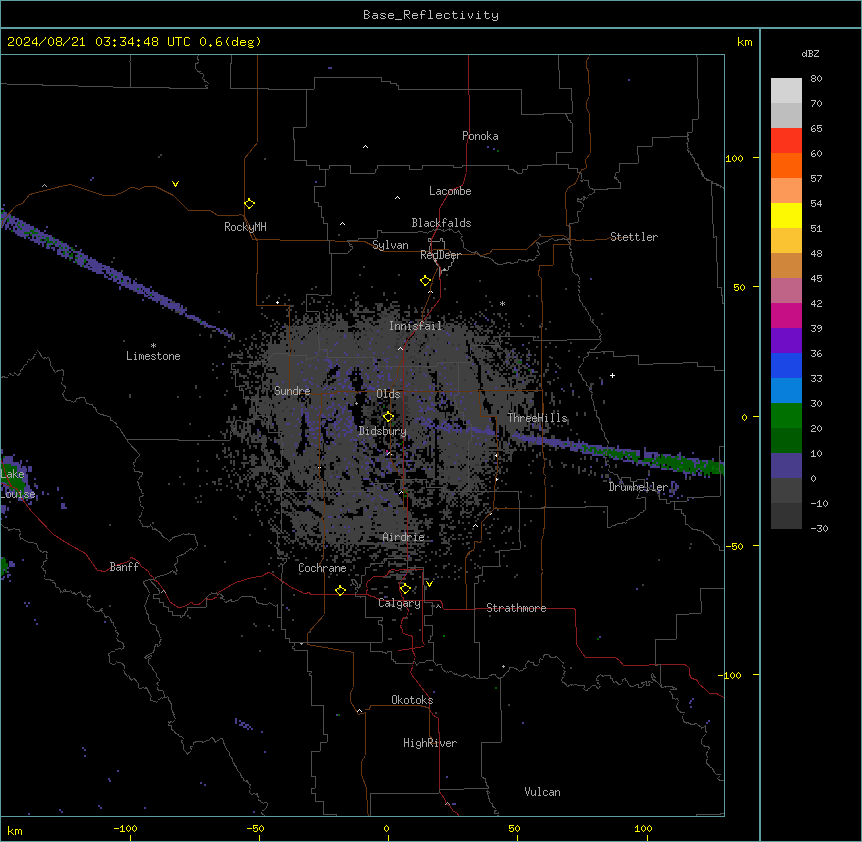Click the Ponoka city label
The width and height of the screenshot is (862, 842).
480,136
